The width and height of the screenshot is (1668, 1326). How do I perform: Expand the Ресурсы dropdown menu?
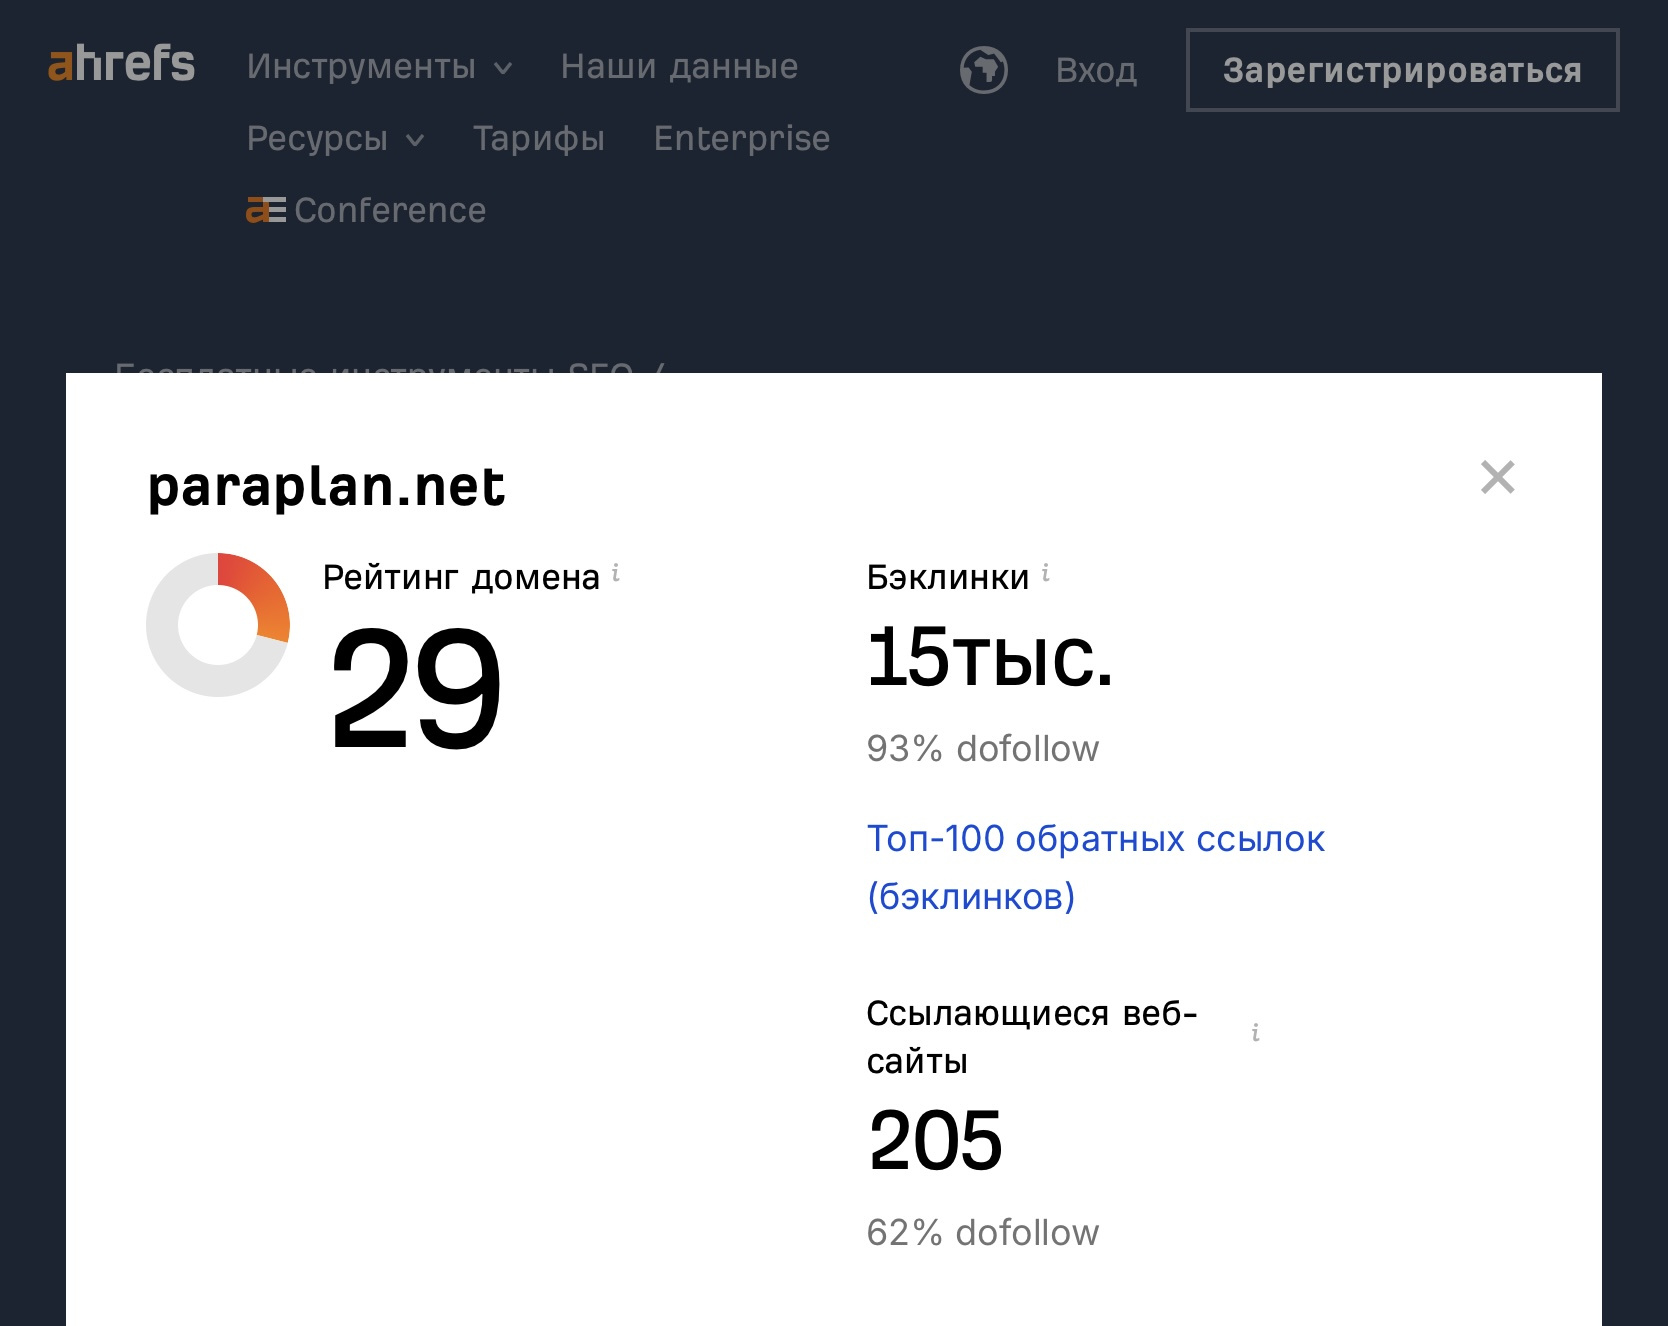[335, 139]
